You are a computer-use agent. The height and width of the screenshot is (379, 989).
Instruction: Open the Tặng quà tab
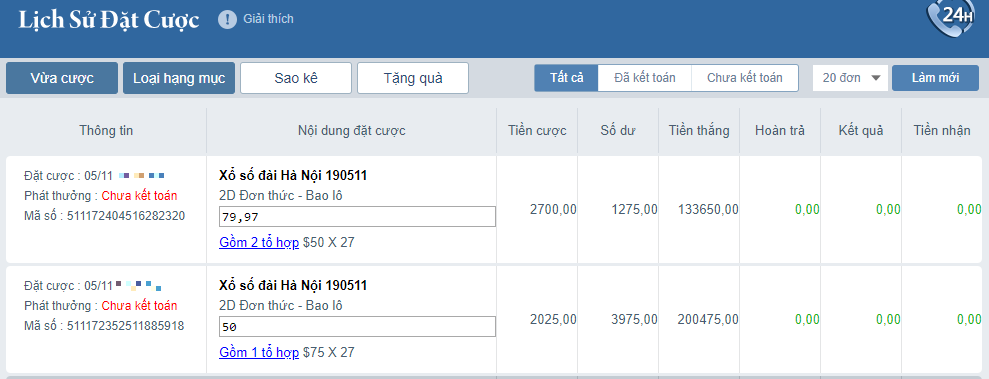[x=413, y=78]
